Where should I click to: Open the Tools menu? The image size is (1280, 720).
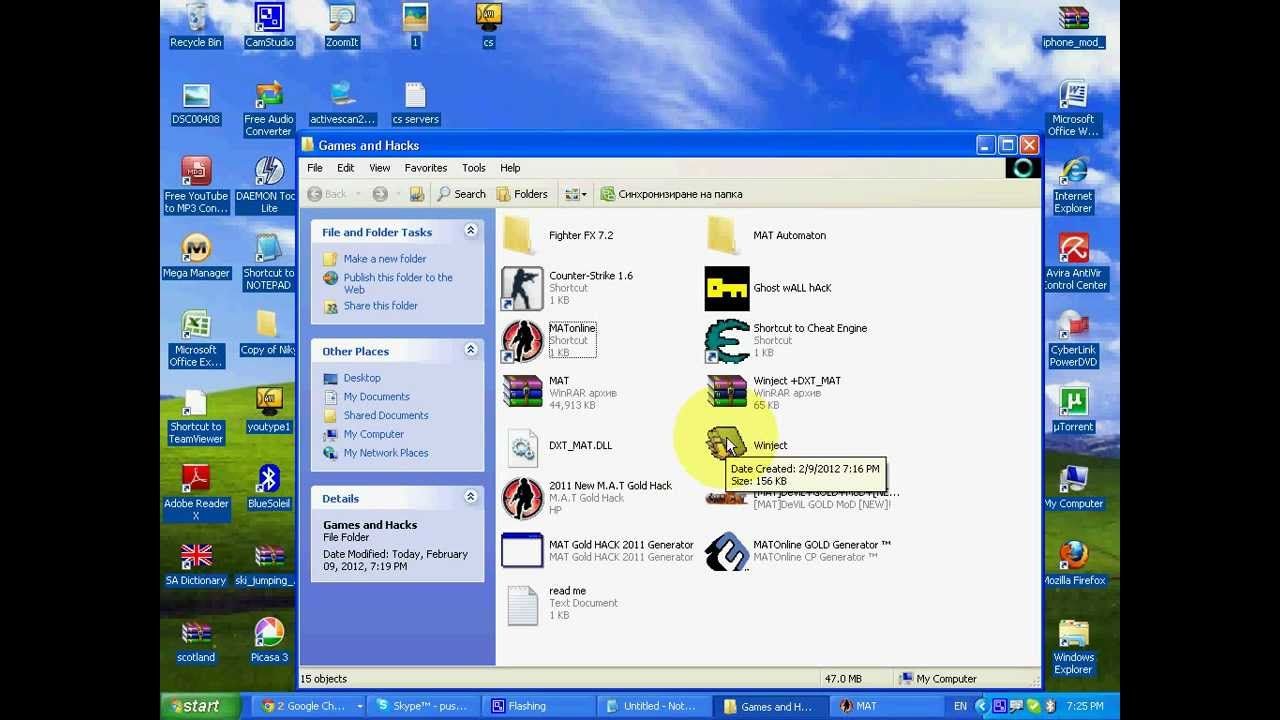pos(474,168)
